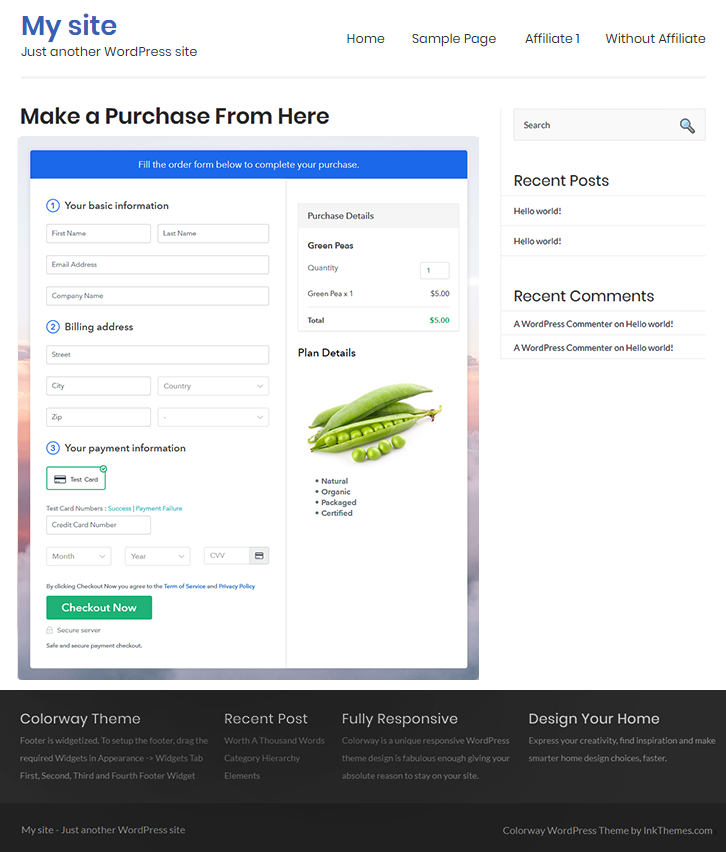This screenshot has width=726, height=852.
Task: Open the Year expiry dropdown
Action: coord(158,556)
